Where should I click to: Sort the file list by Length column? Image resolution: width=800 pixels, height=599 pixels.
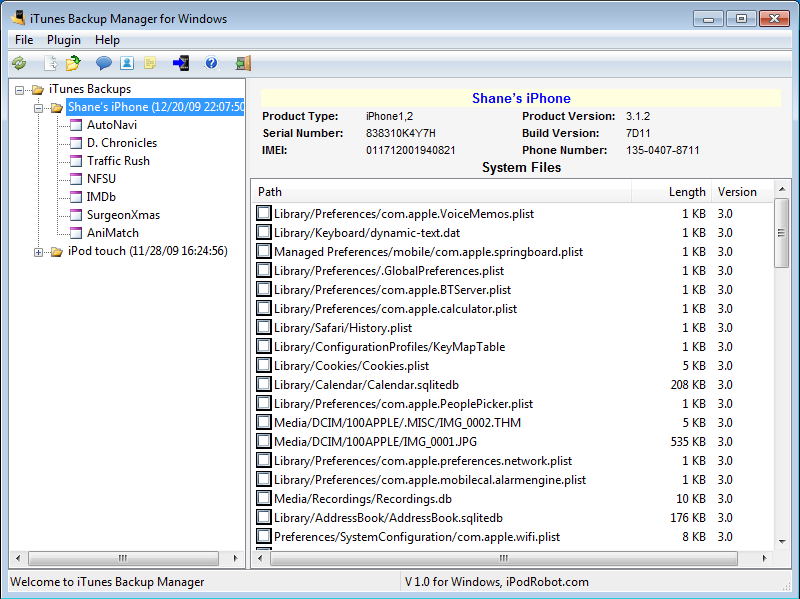coord(687,192)
